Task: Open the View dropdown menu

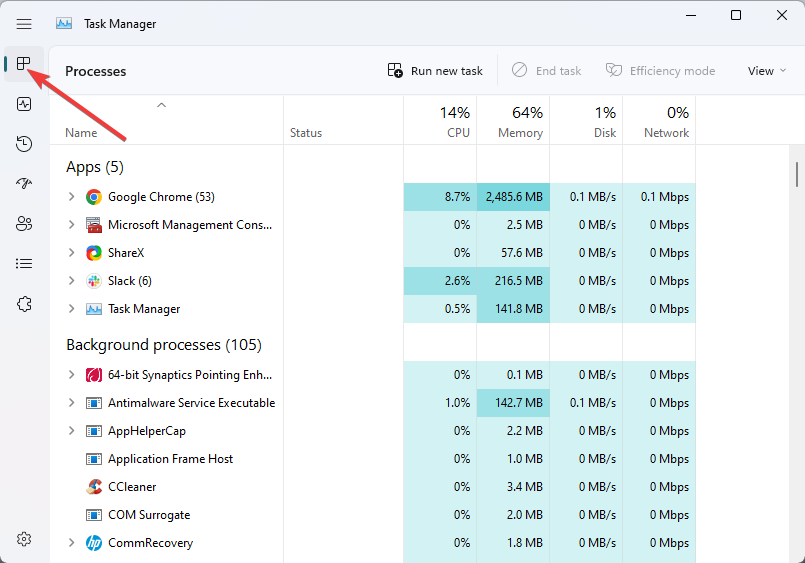Action: pos(766,71)
